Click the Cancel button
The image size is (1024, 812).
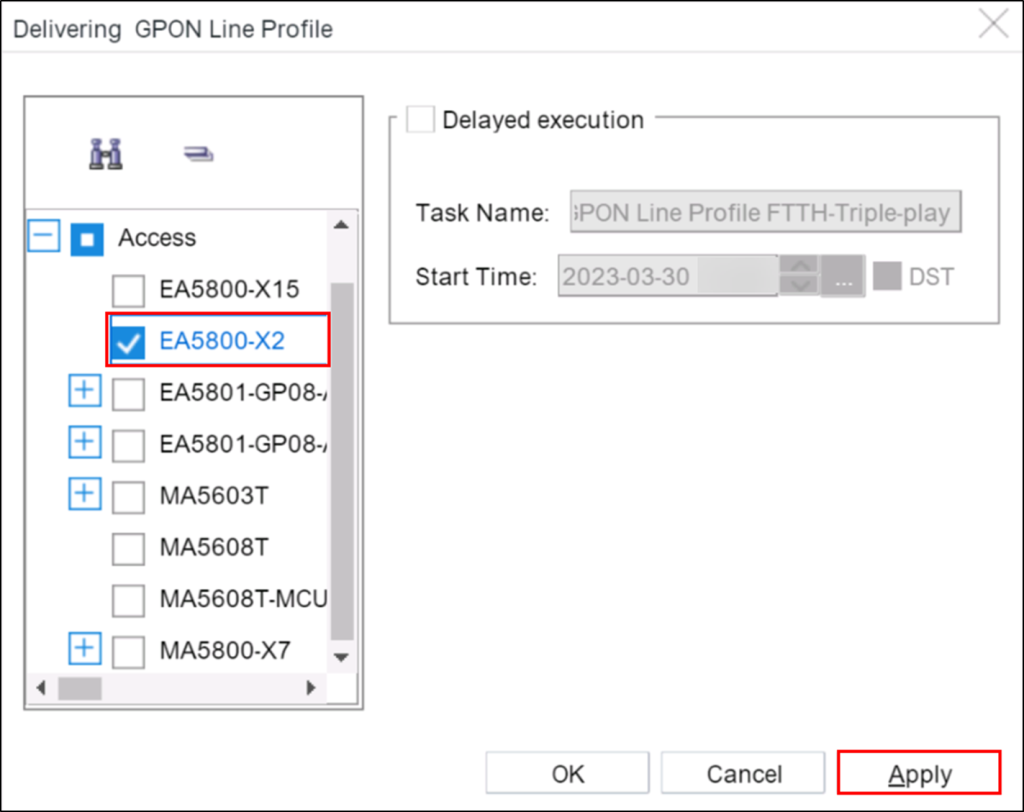[744, 772]
